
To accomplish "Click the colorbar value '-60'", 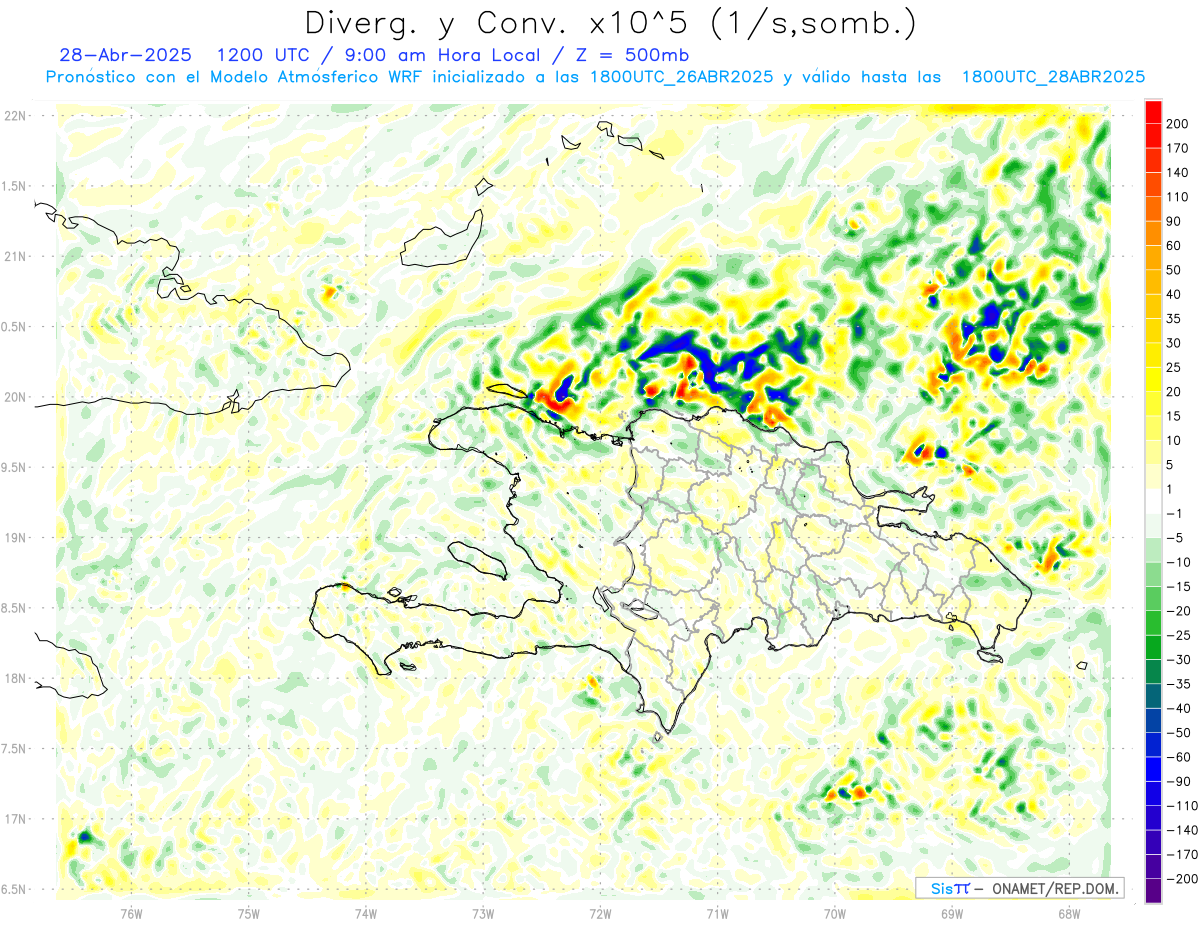I will pyautogui.click(x=1178, y=757).
